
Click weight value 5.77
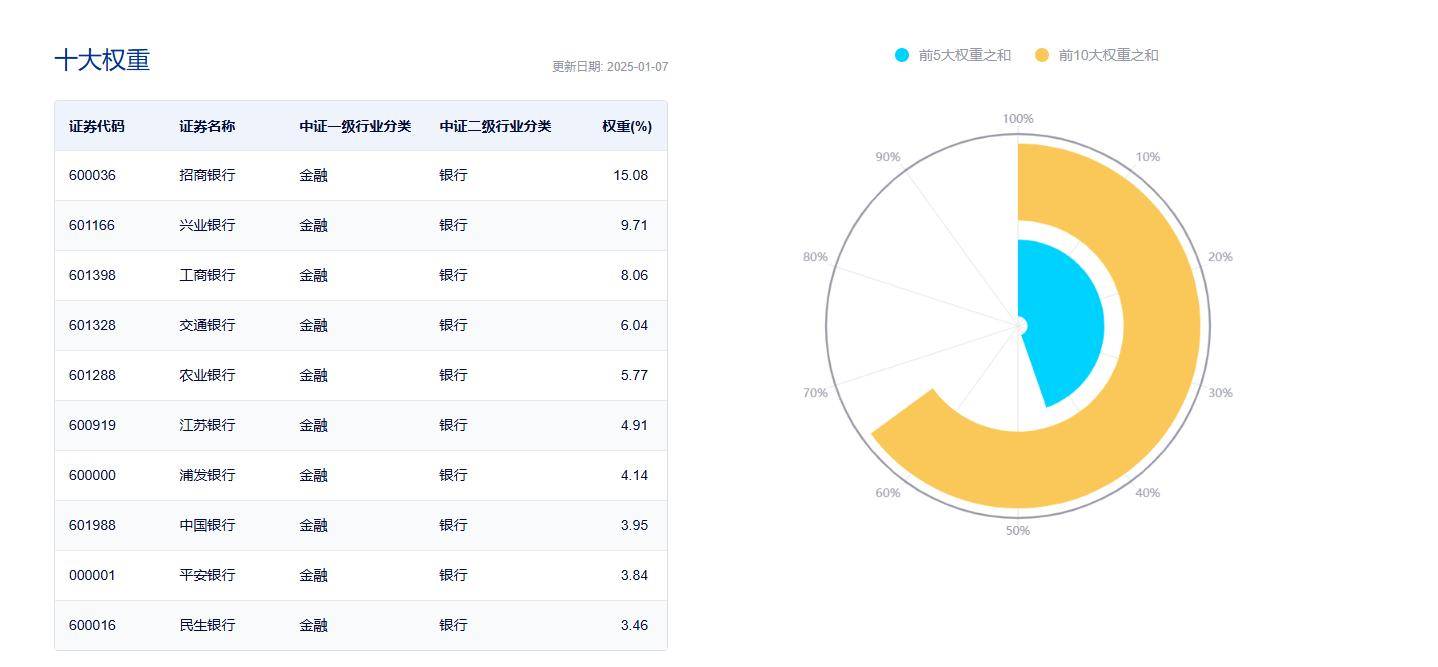click(x=634, y=375)
